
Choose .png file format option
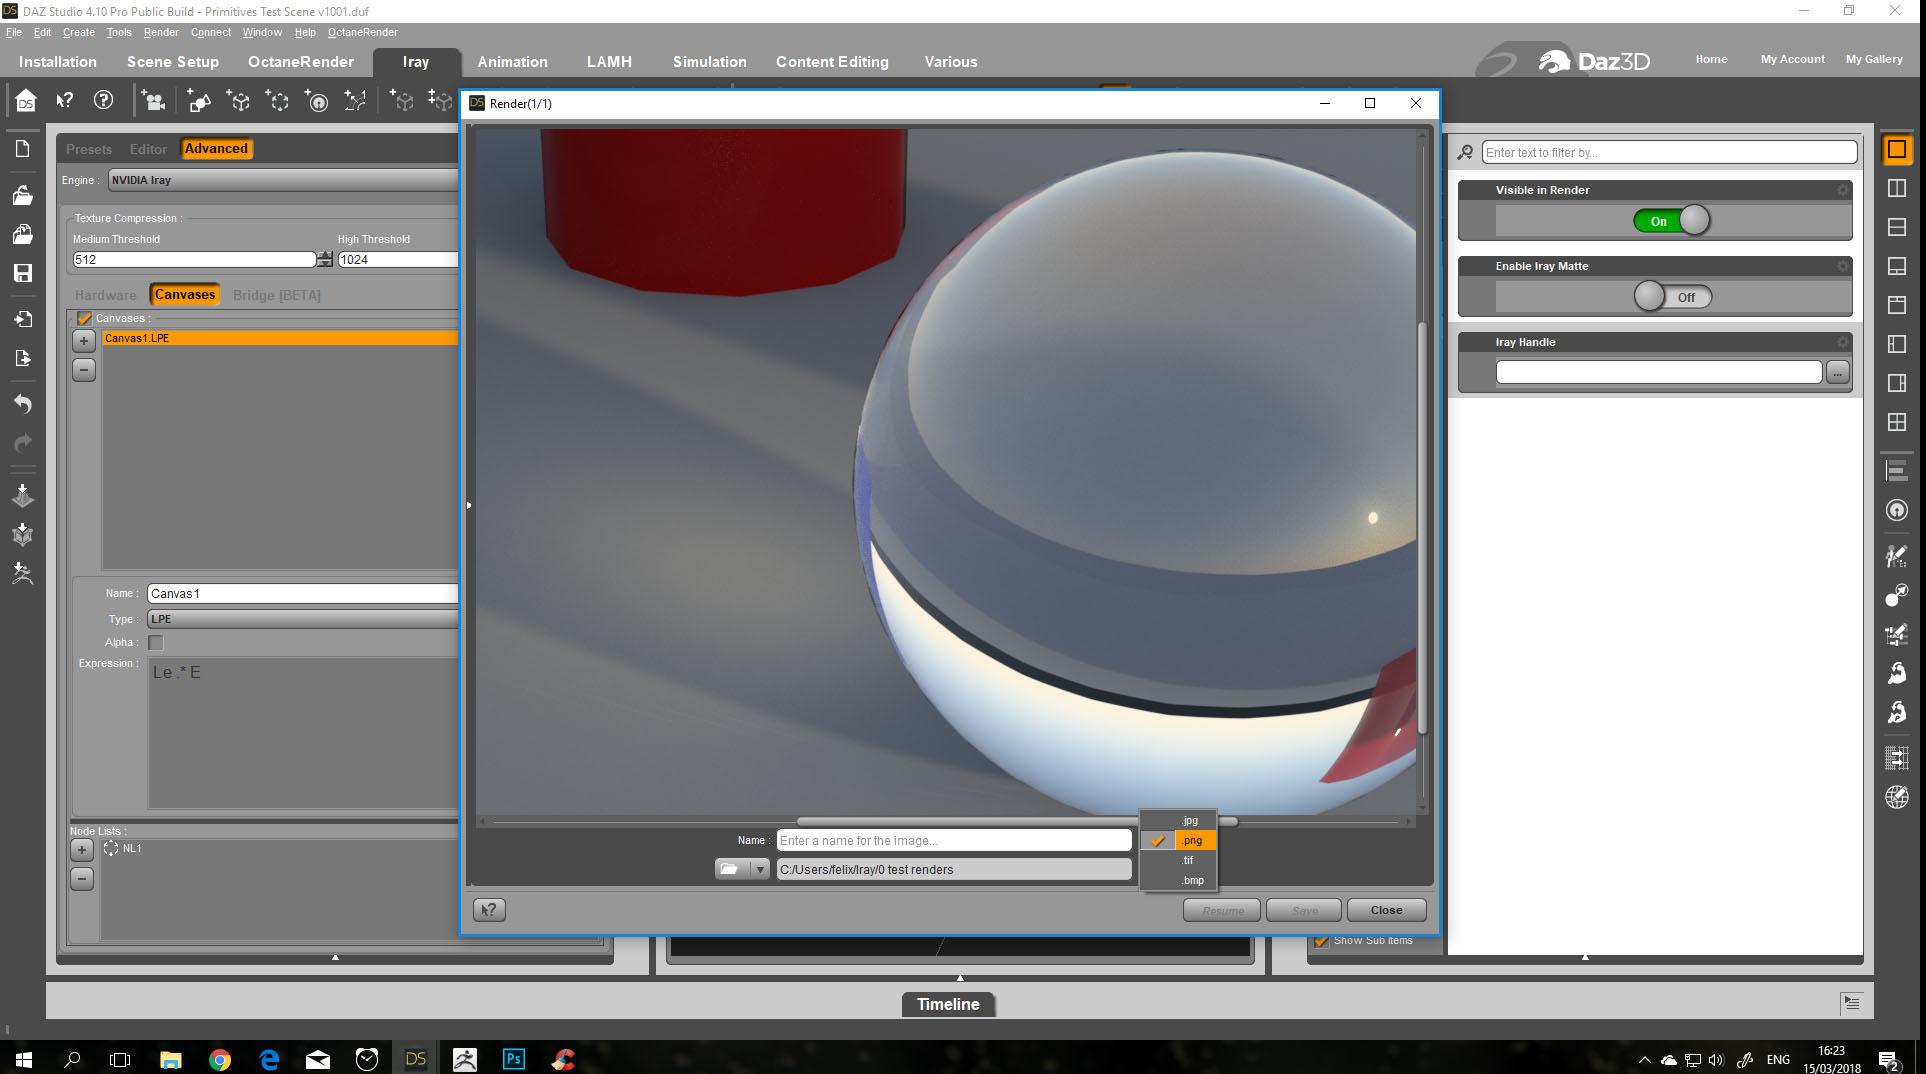pos(1179,840)
